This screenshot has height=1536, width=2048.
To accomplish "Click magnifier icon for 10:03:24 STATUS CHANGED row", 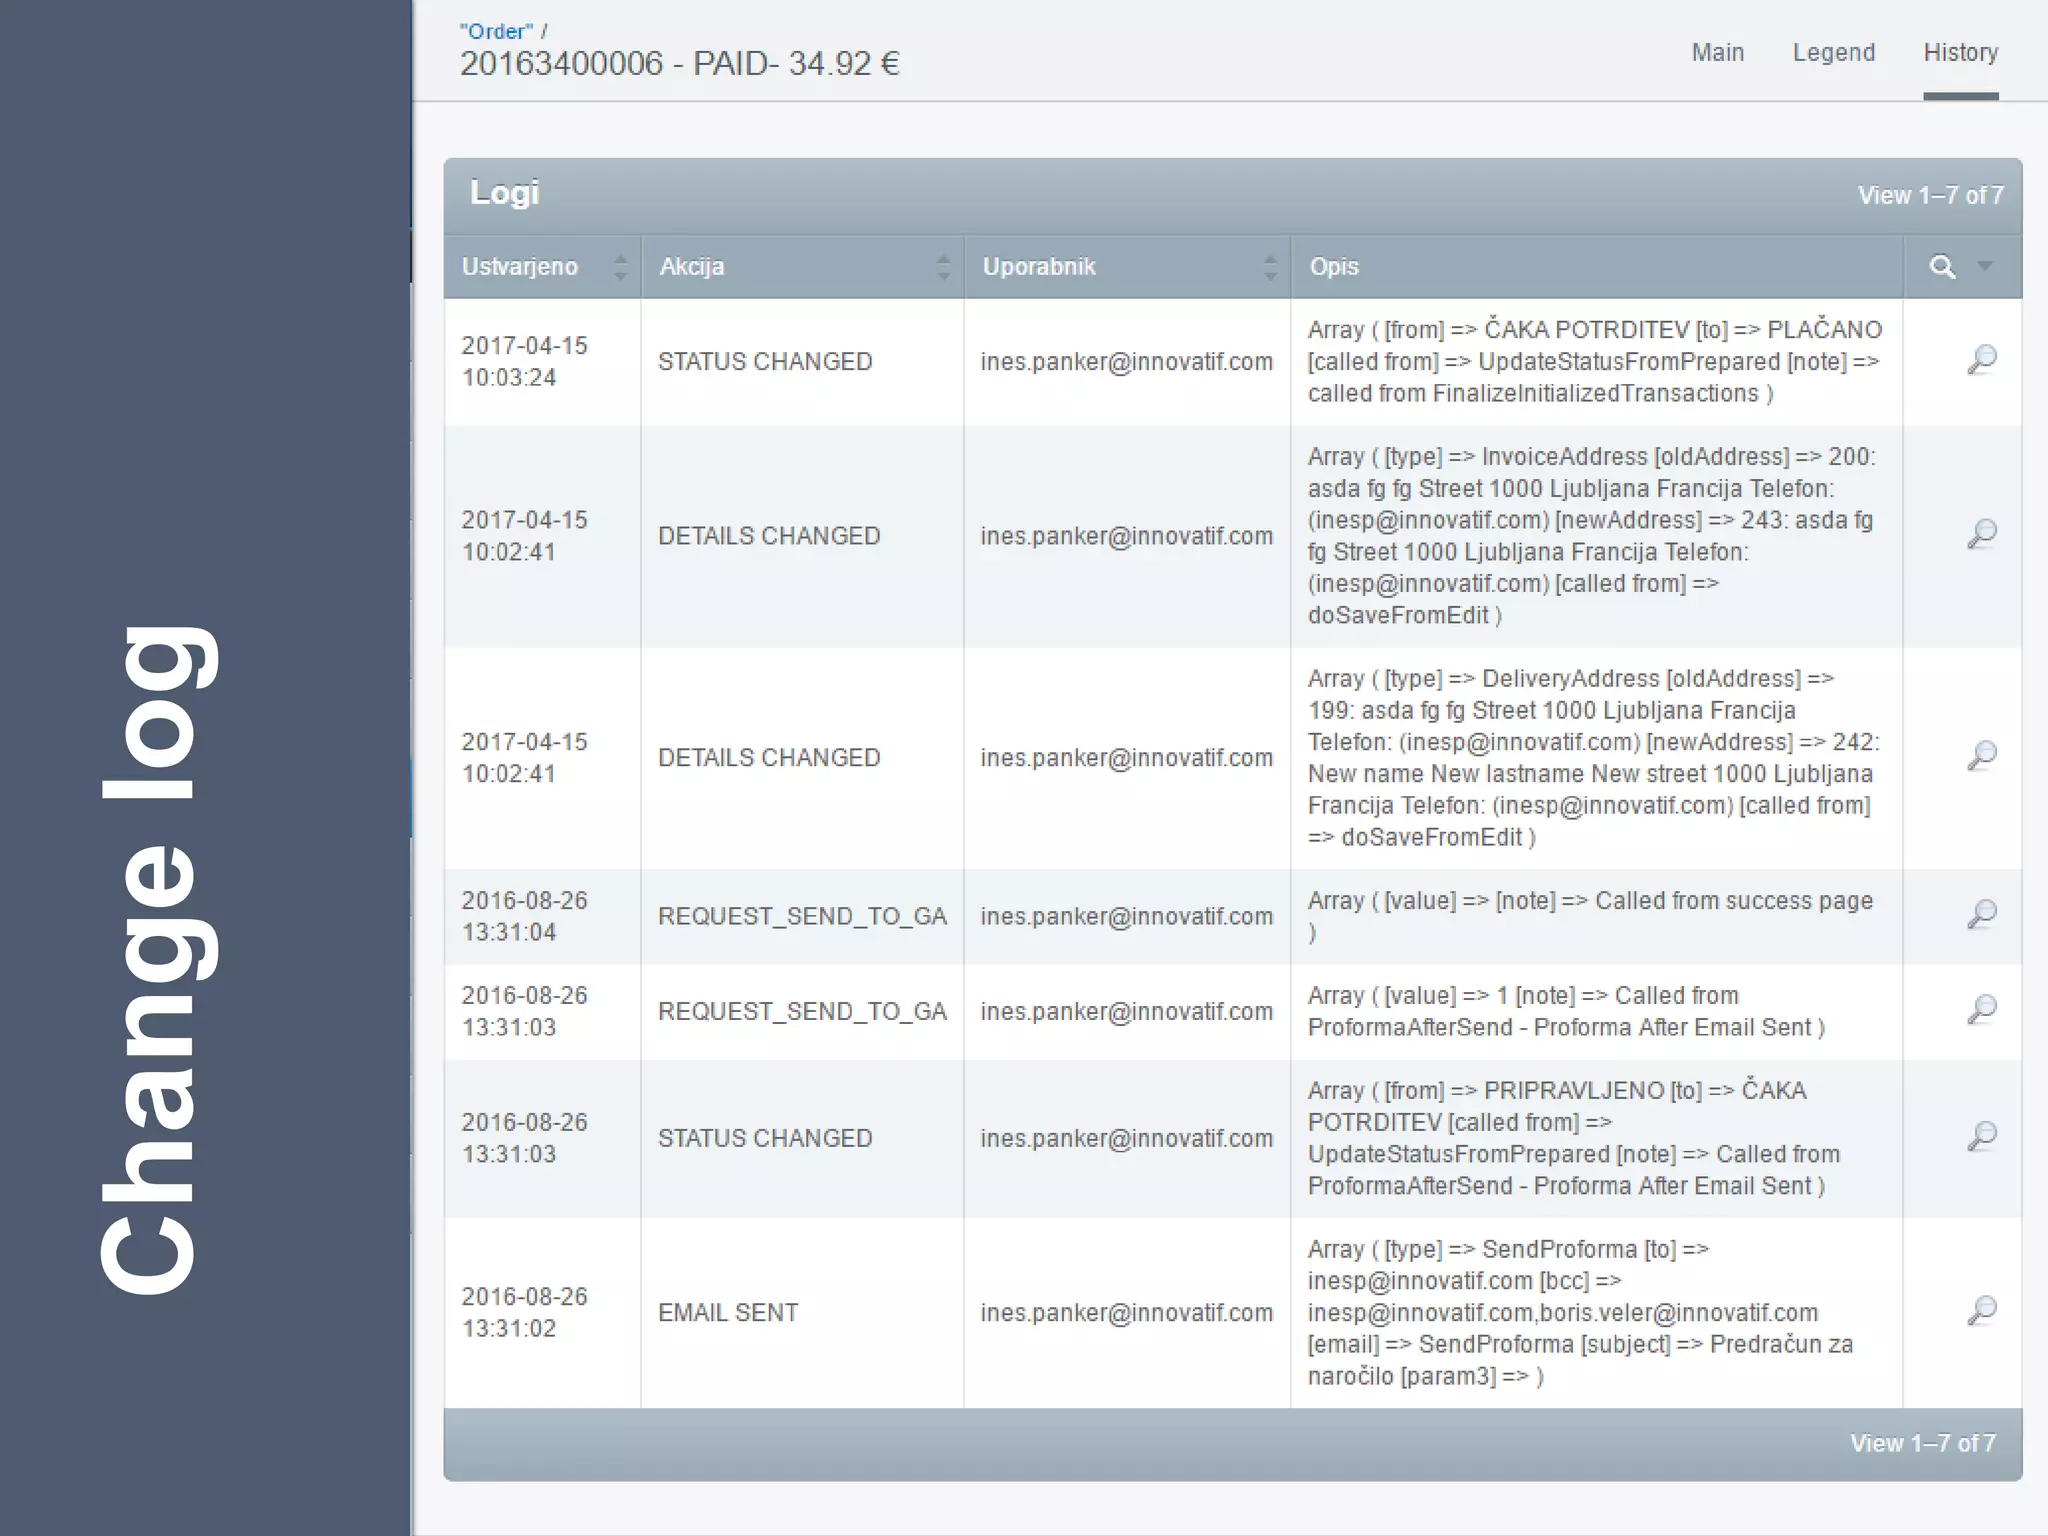I will point(1981,360).
